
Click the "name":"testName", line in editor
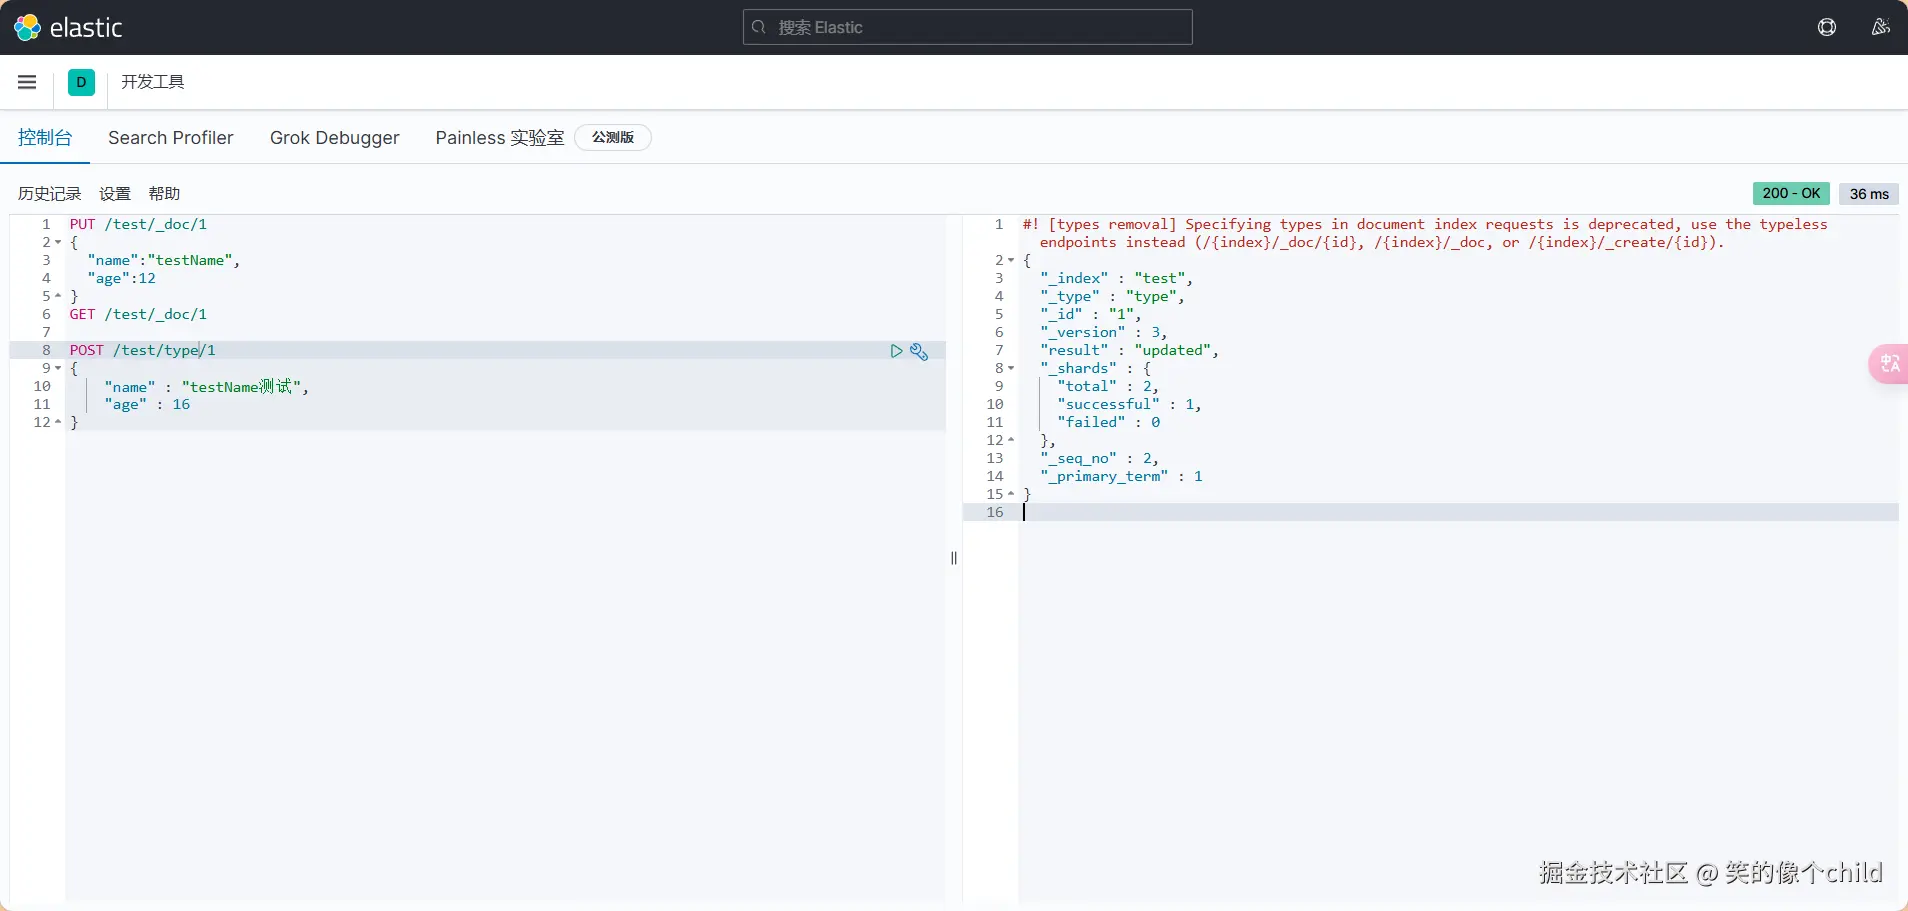[x=163, y=261]
